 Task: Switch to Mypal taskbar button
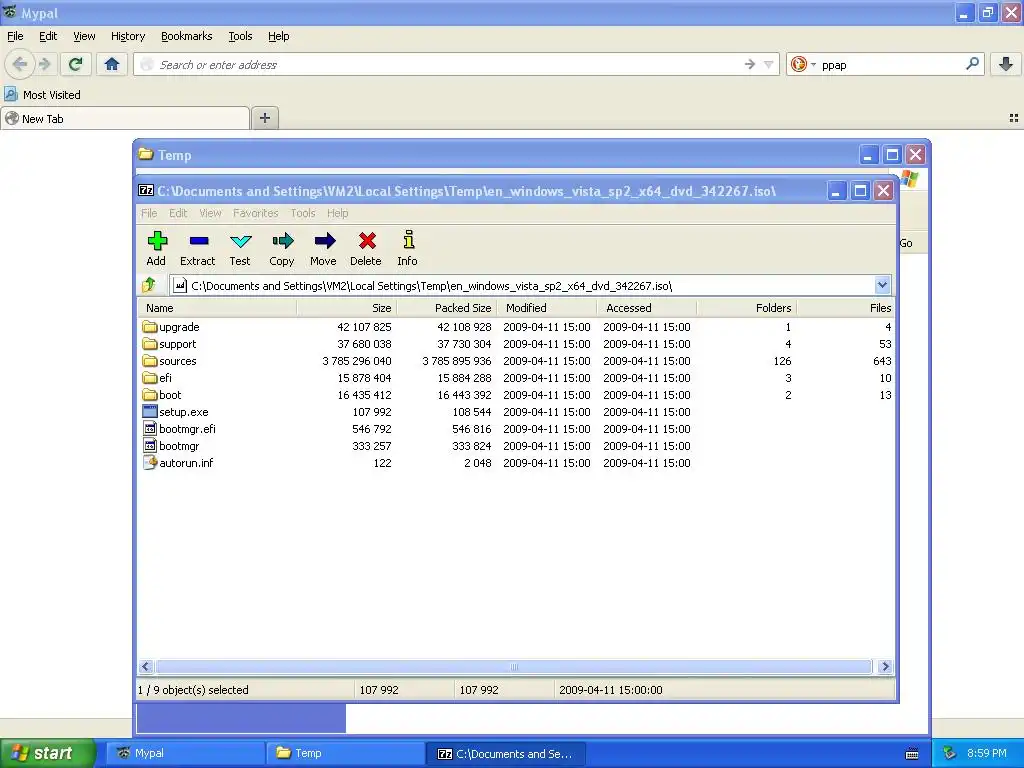(x=185, y=753)
